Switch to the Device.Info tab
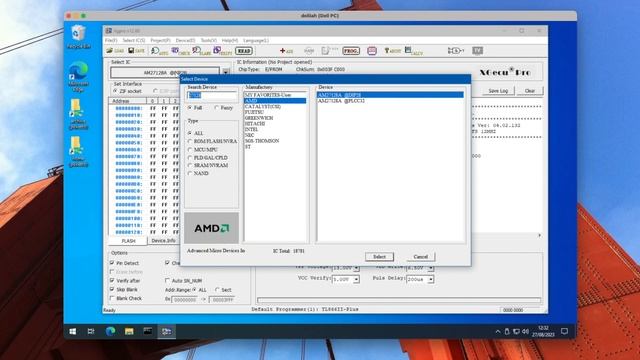Image resolution: width=640 pixels, height=360 pixels. click(164, 241)
